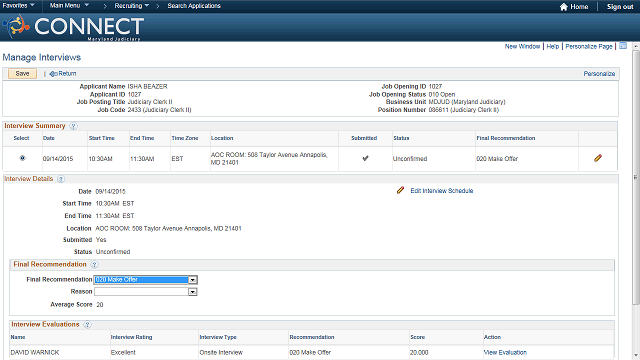Click Interview Evaluations help question-mark icon

coord(87,324)
